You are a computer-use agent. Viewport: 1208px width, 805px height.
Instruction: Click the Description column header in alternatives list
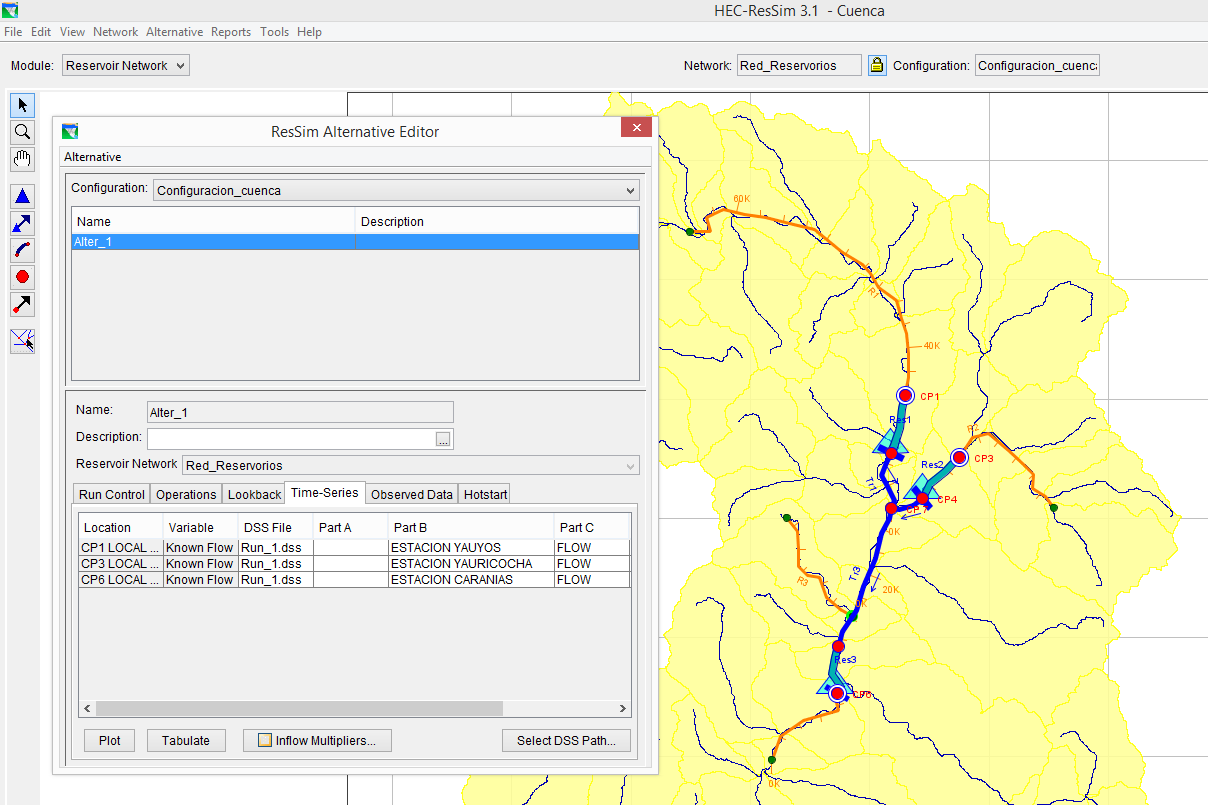pos(498,221)
